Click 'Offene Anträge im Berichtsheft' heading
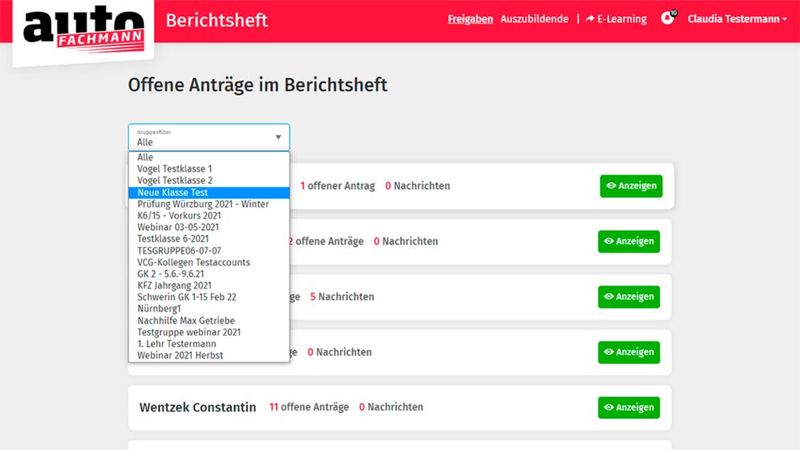The width and height of the screenshot is (800, 450). 258,85
